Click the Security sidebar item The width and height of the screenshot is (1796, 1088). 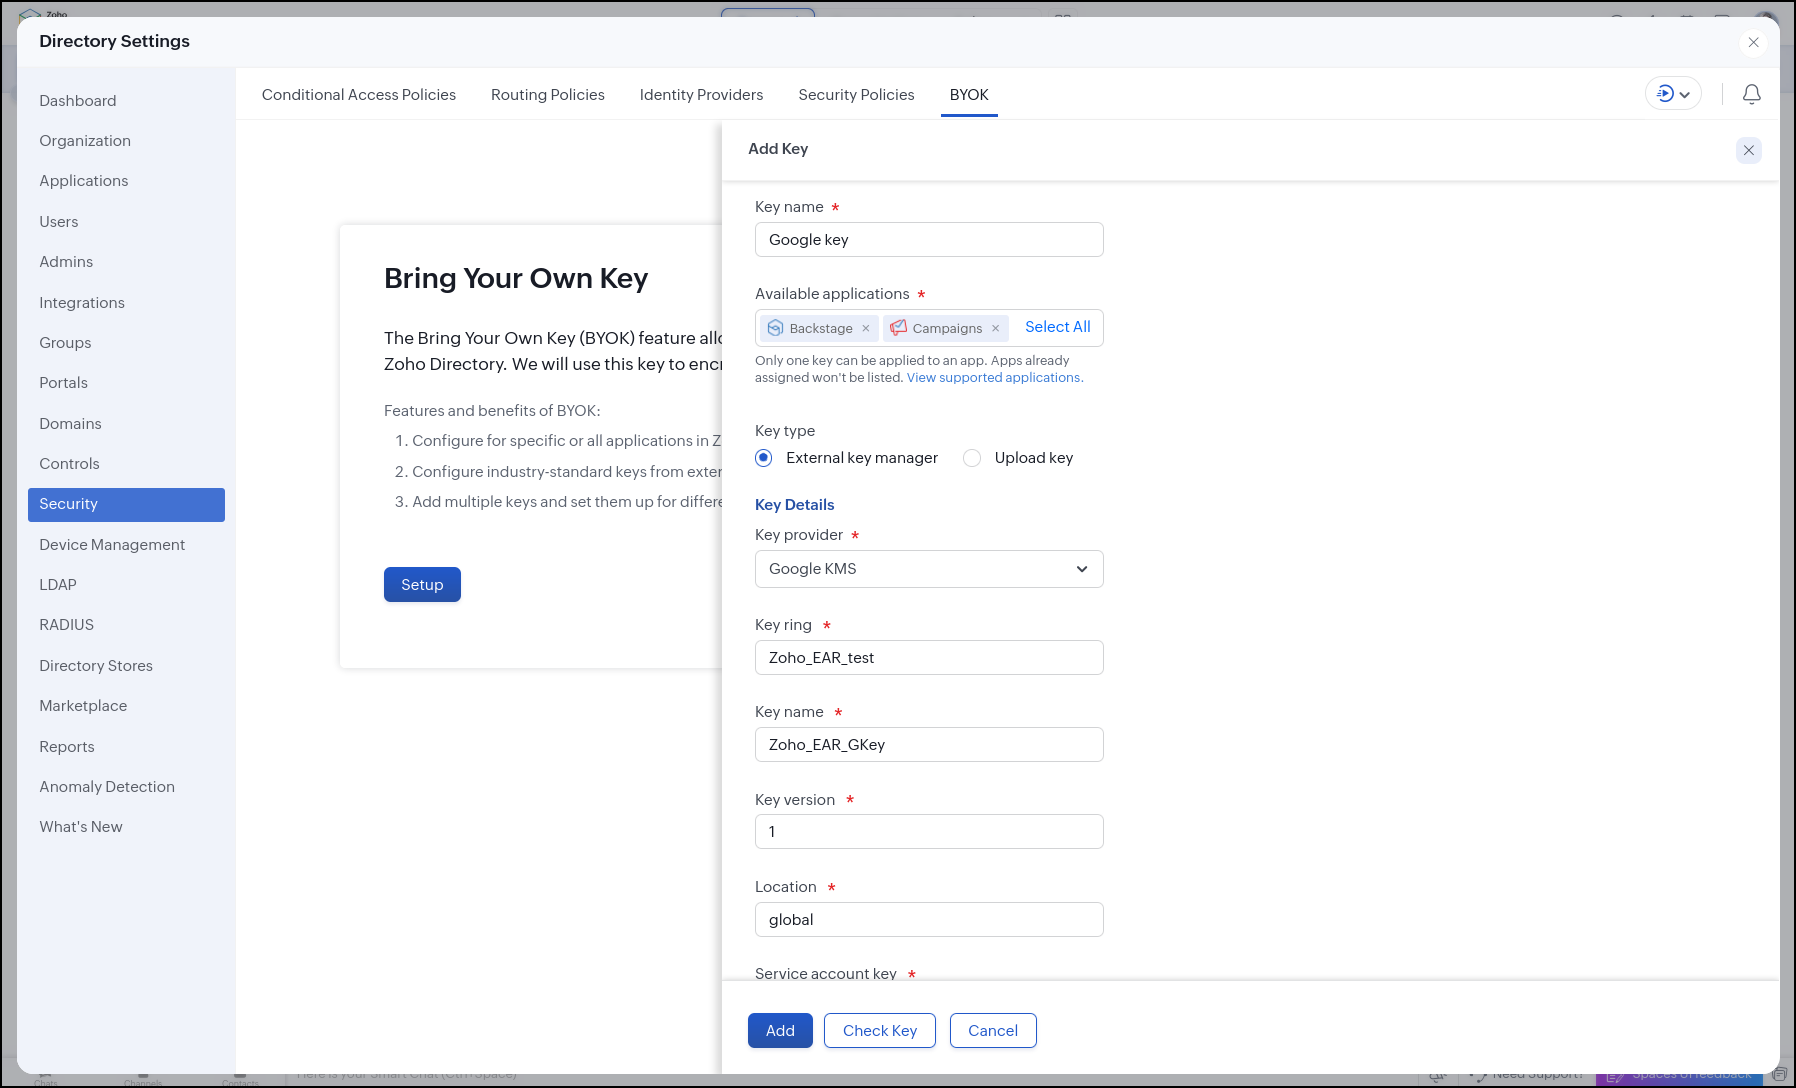[x=126, y=505]
